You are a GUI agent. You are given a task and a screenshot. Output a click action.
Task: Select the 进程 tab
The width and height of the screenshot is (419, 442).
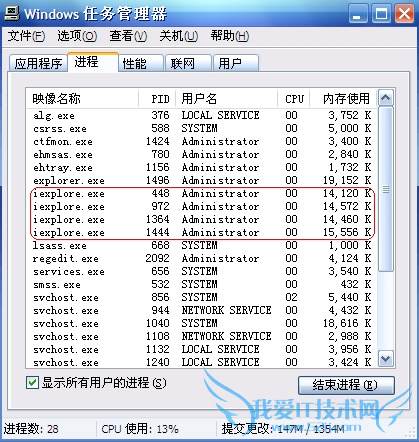click(x=93, y=62)
